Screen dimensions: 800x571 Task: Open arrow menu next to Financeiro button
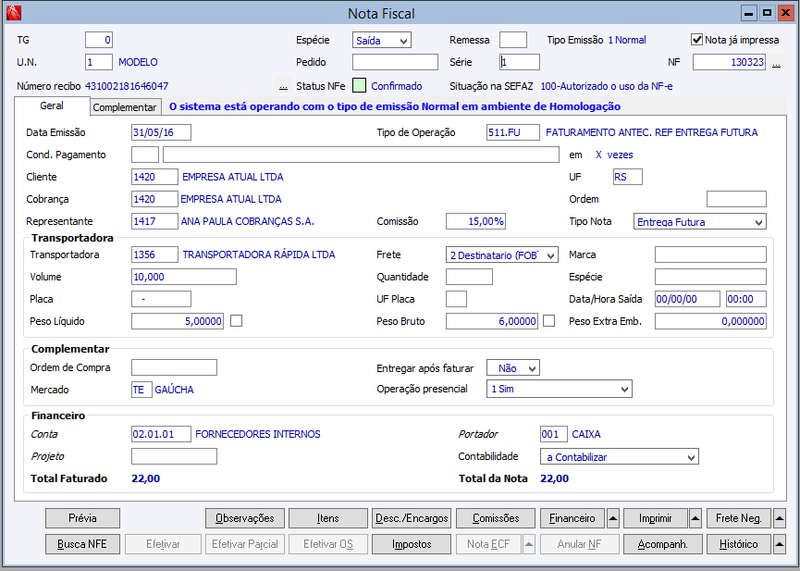[611, 518]
